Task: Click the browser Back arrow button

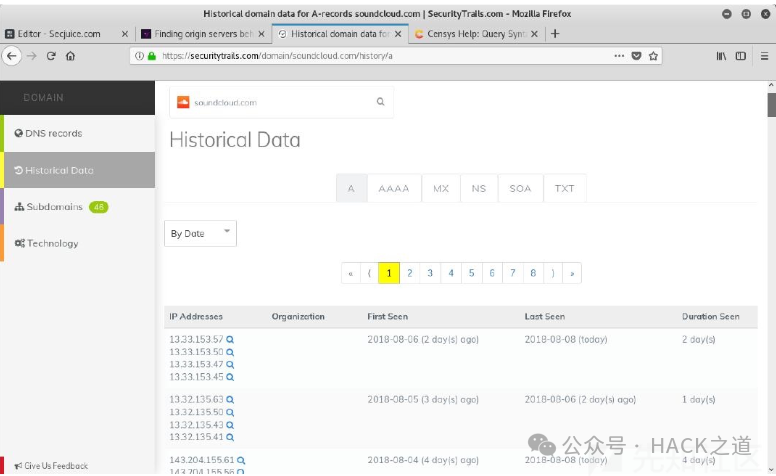Action: coord(12,56)
